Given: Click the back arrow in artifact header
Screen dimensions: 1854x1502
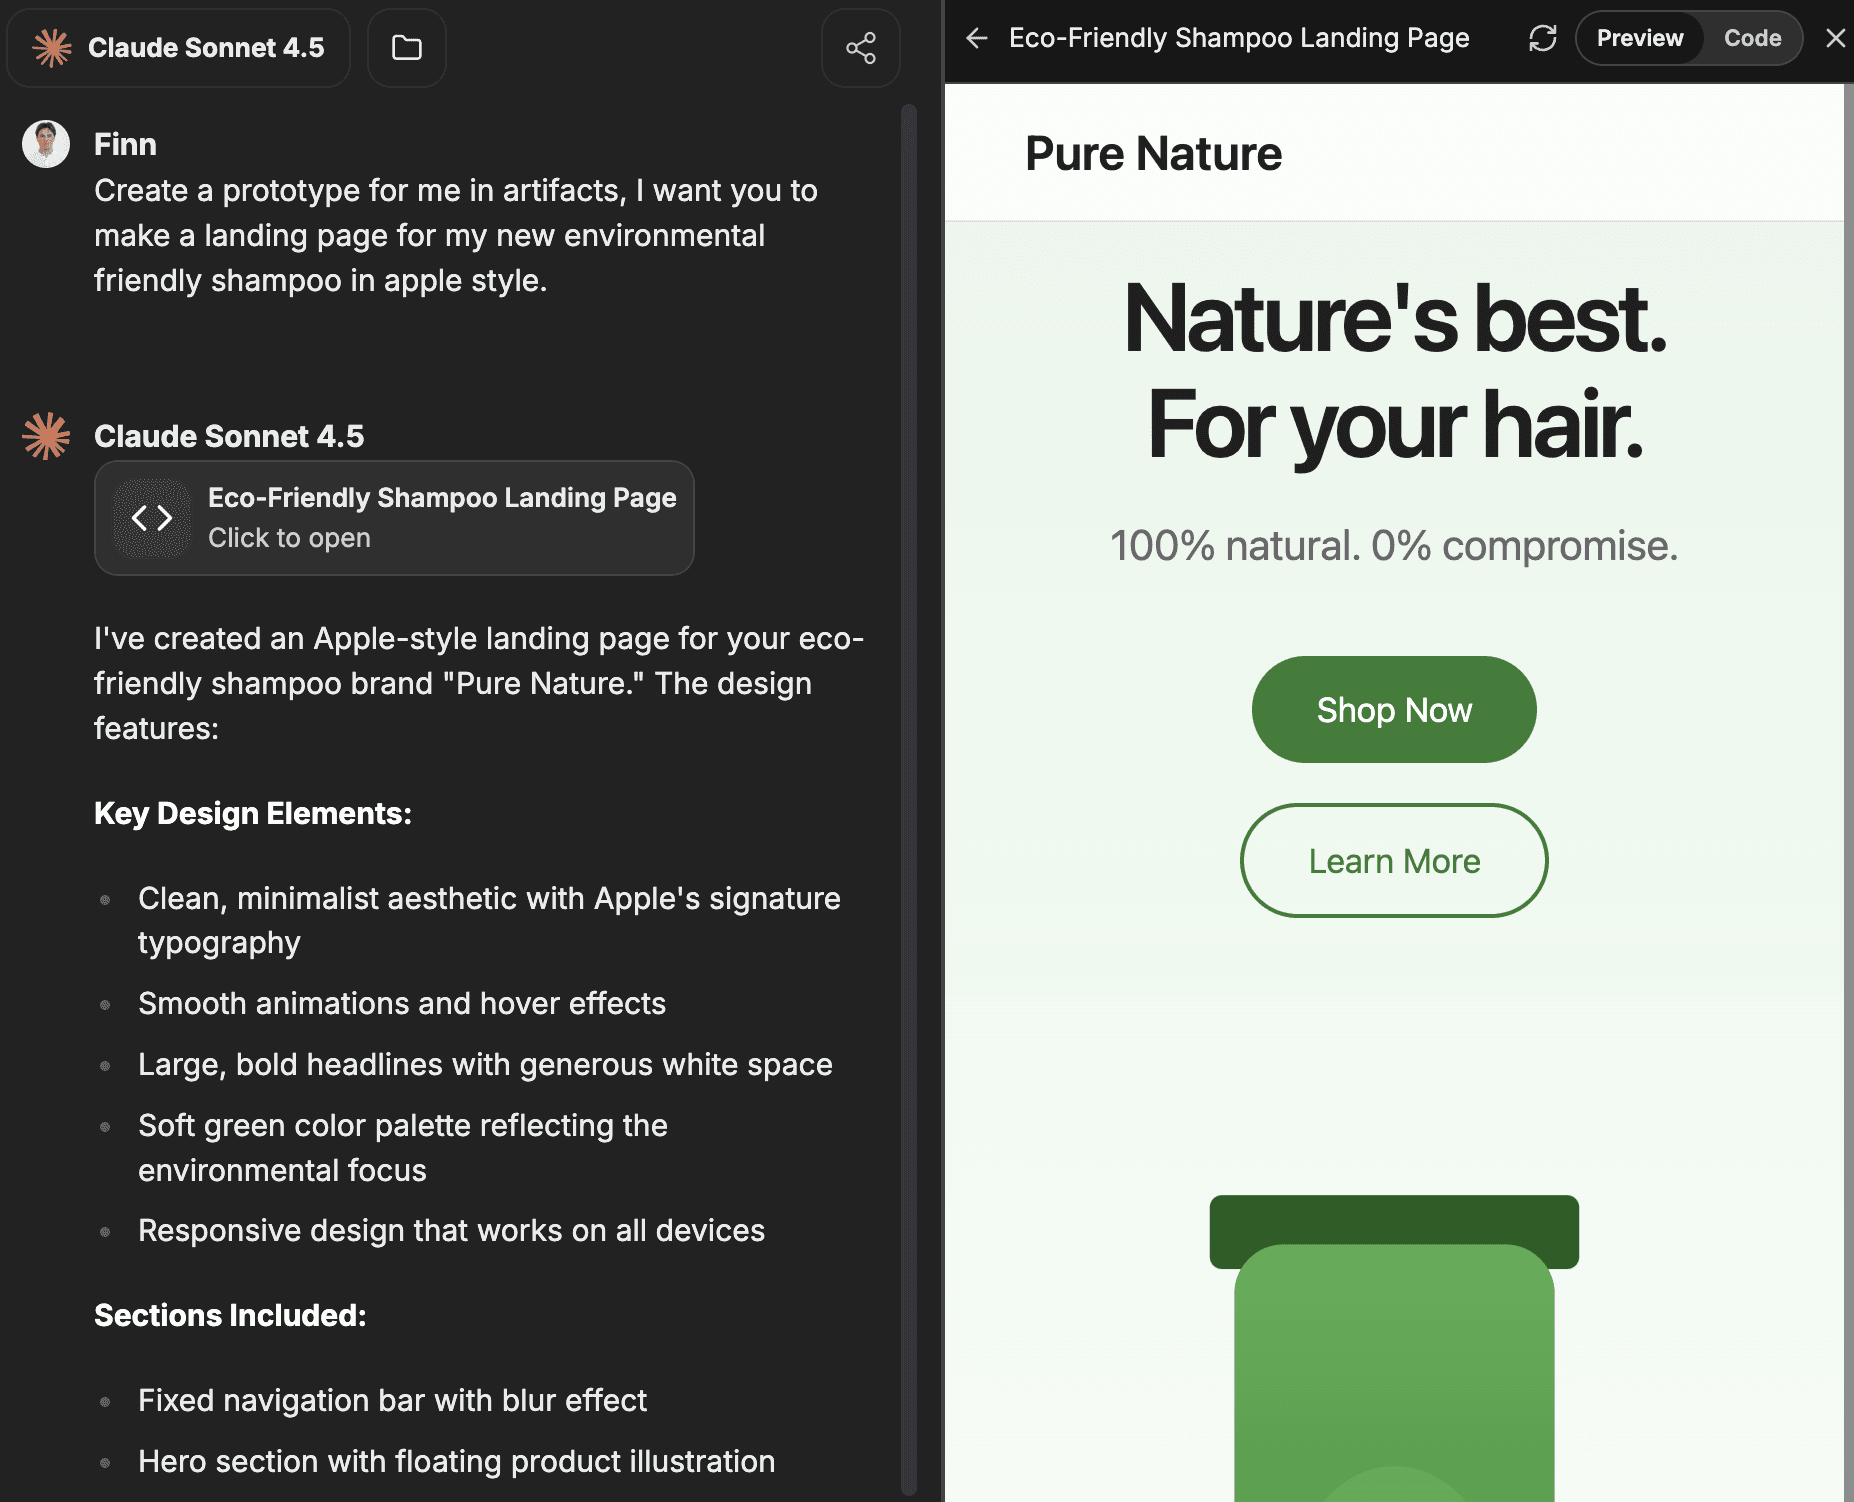Looking at the screenshot, I should point(977,38).
